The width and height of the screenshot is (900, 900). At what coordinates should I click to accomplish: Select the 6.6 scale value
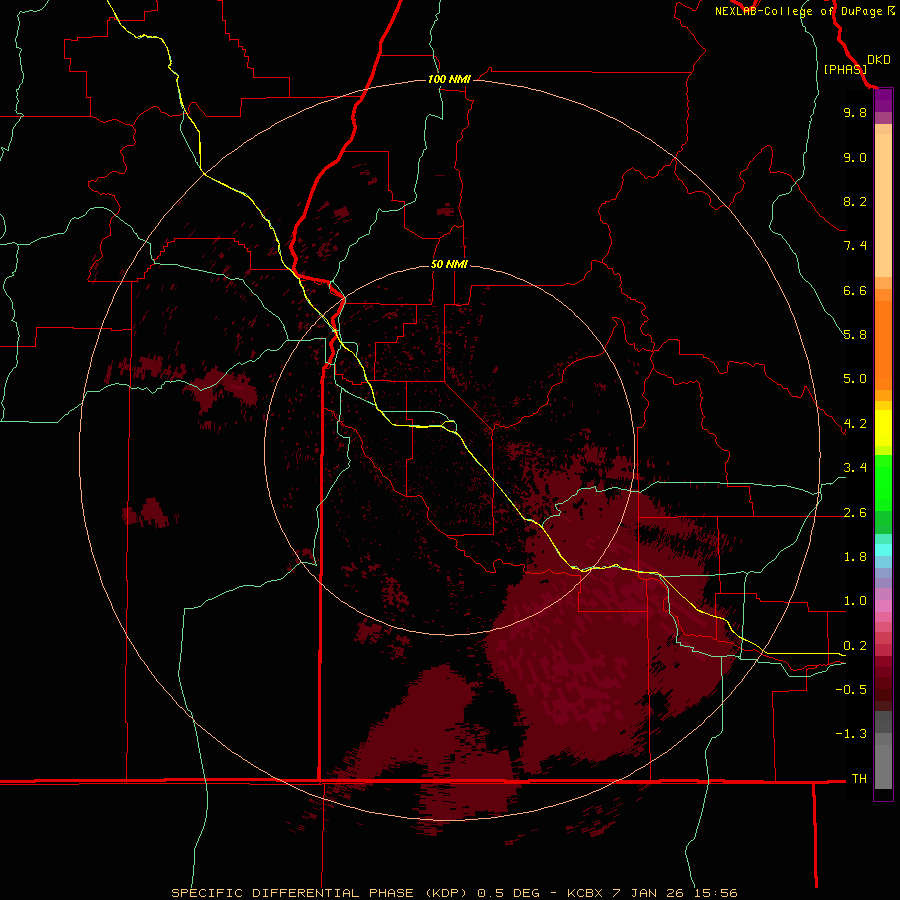[855, 290]
